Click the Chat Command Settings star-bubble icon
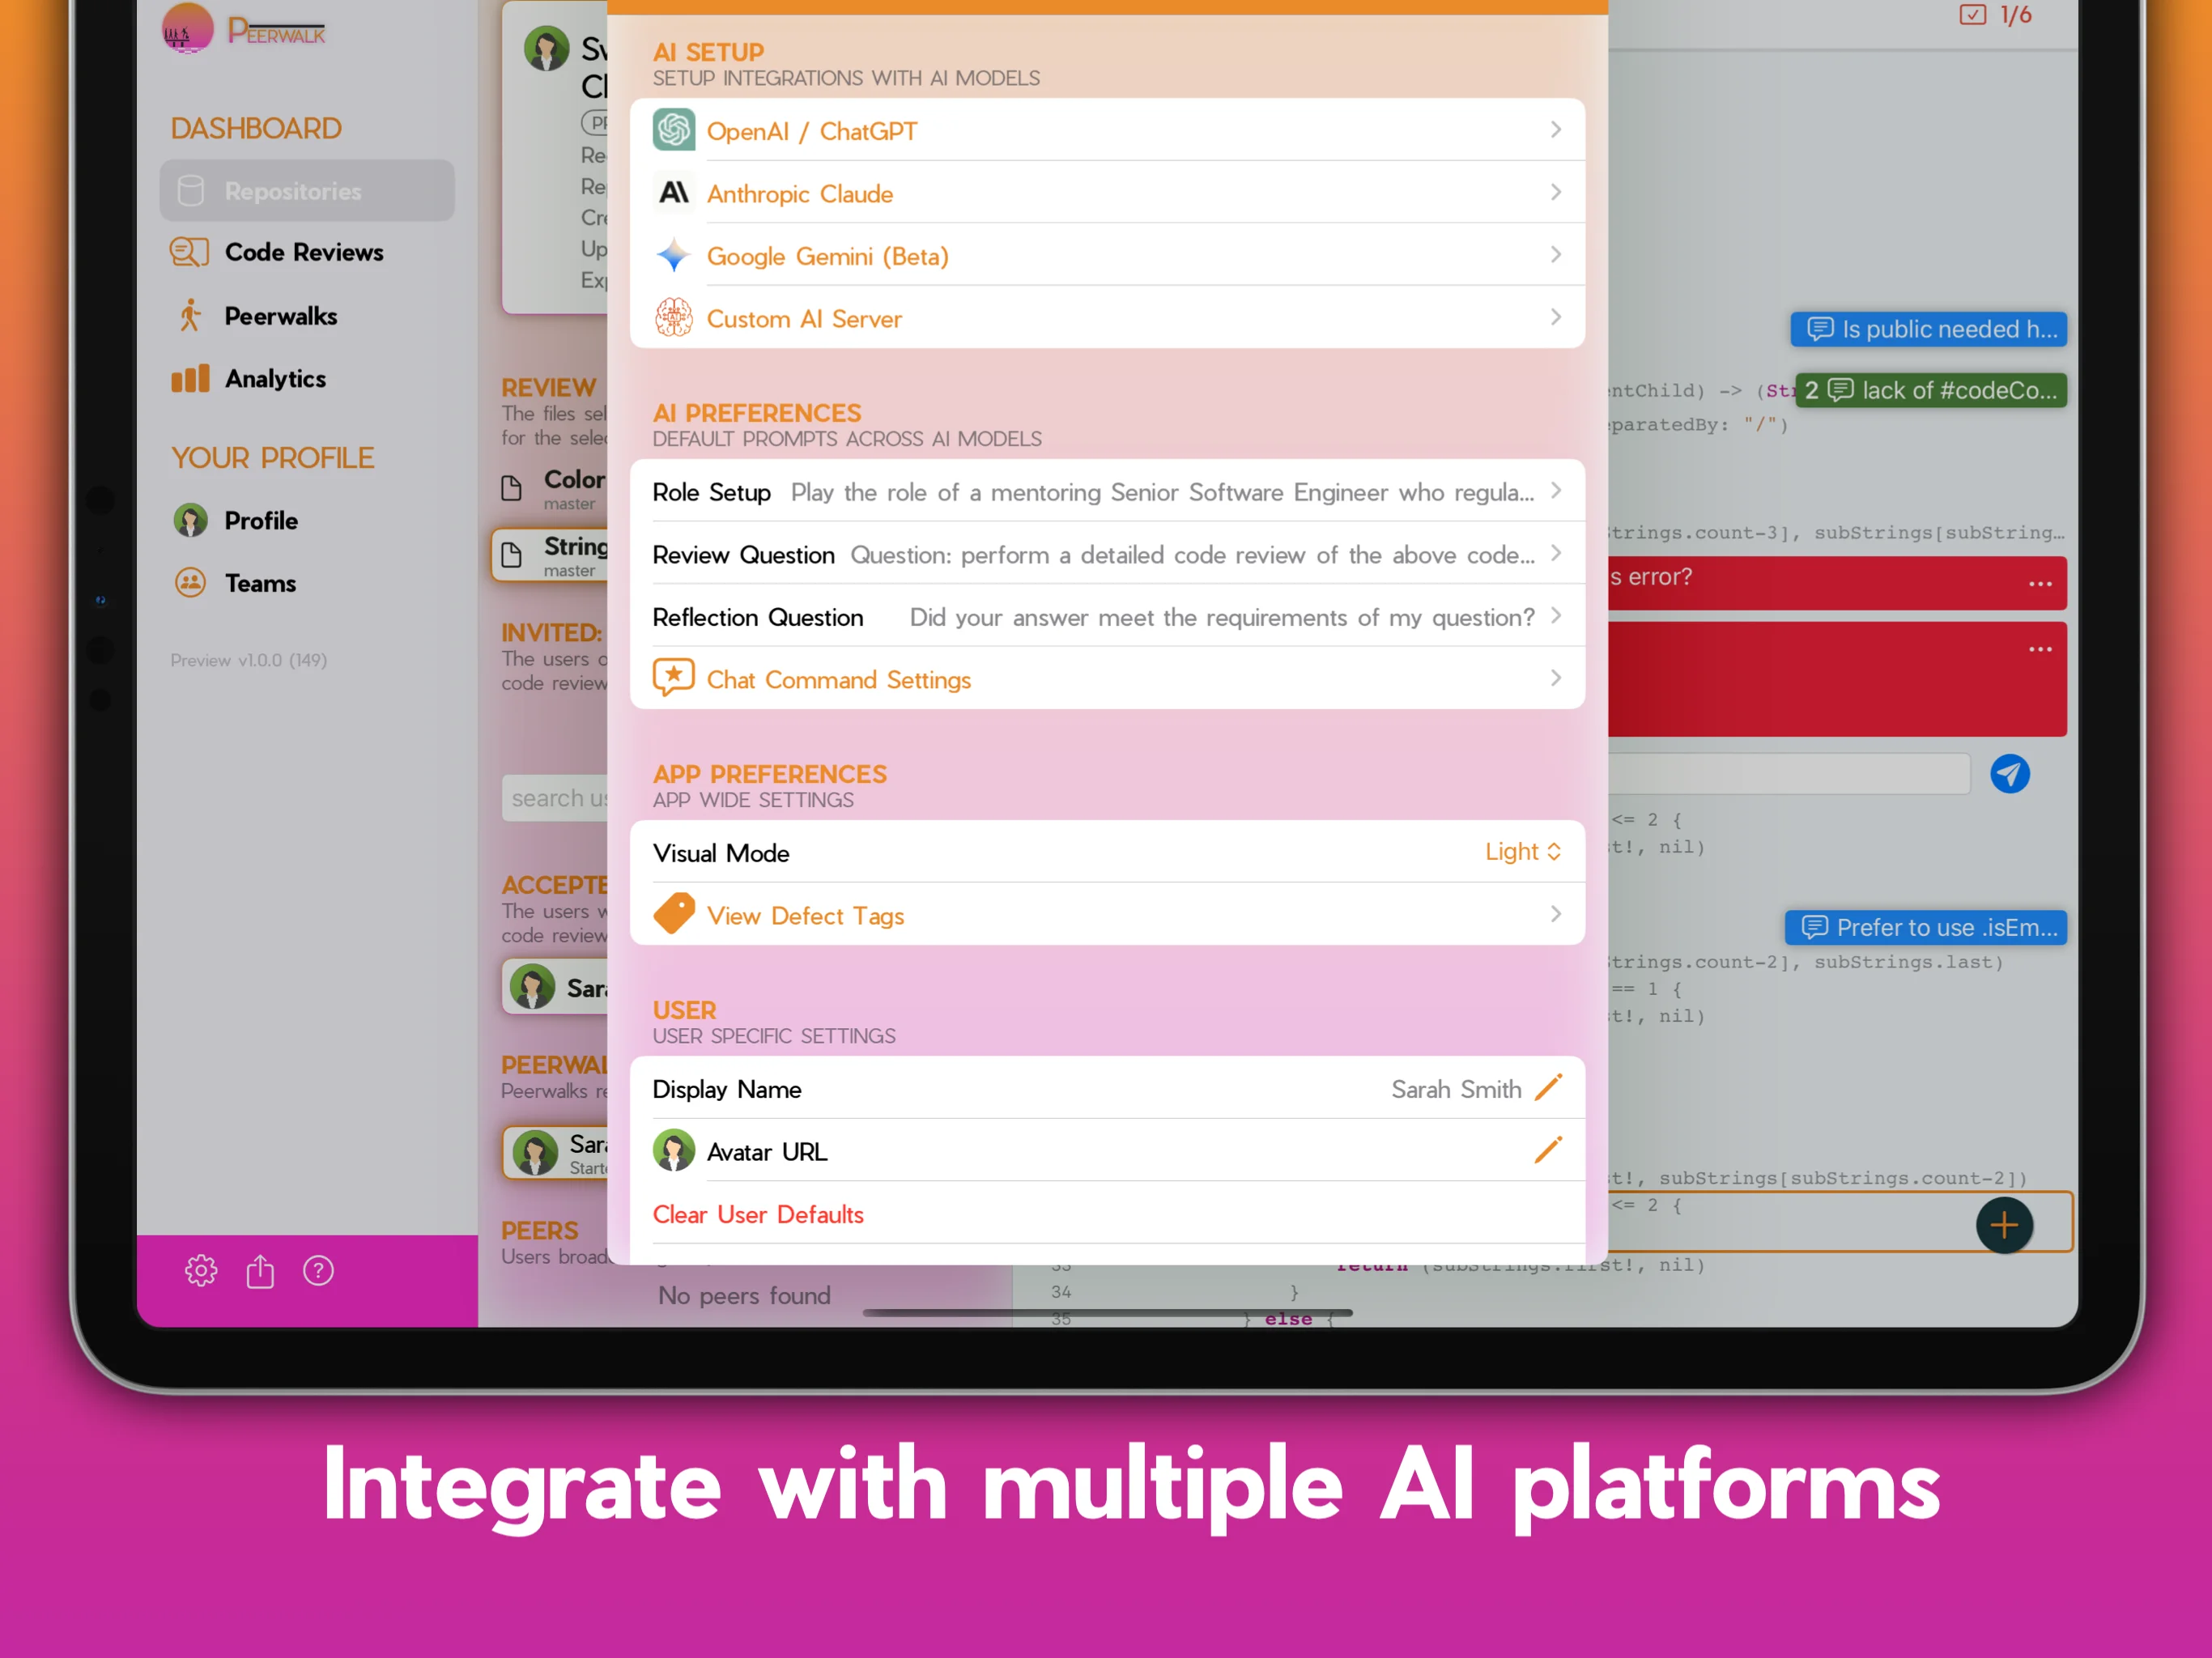 (x=674, y=678)
